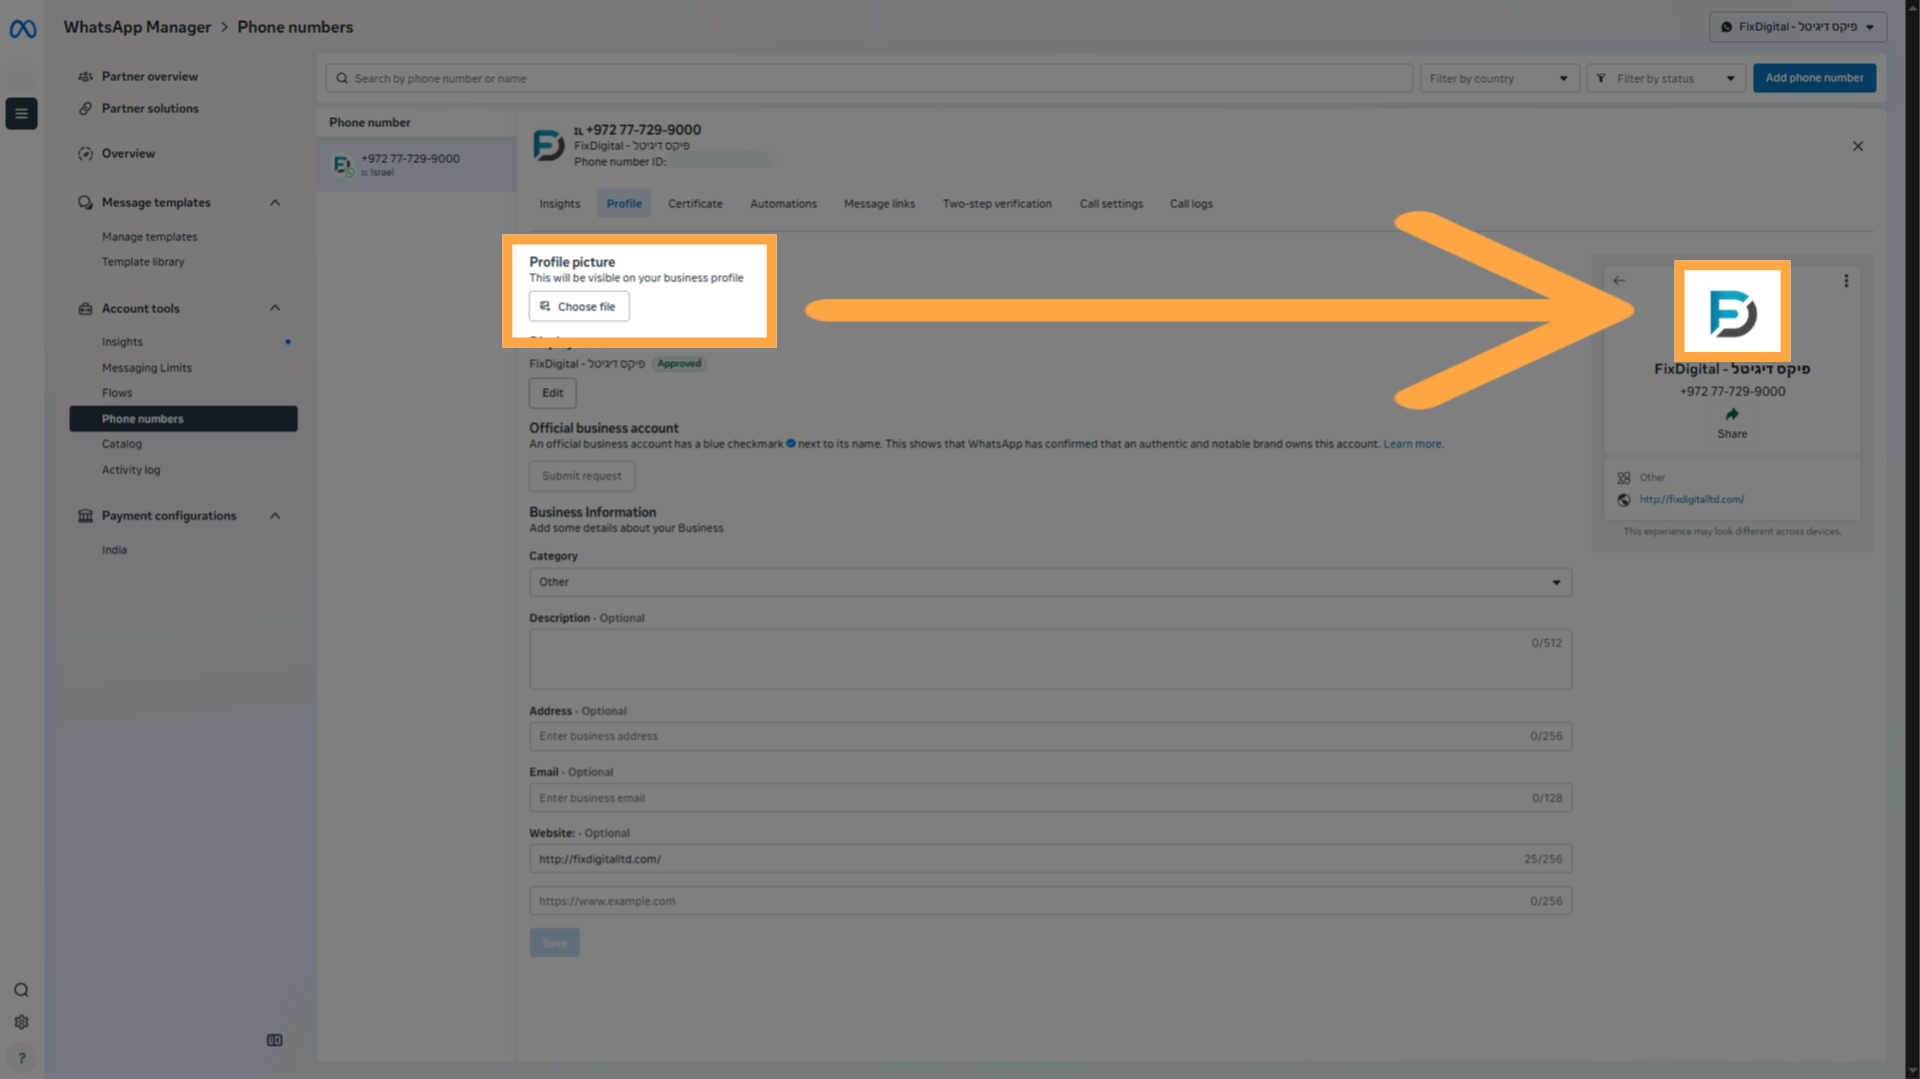The height and width of the screenshot is (1079, 1920).
Task: Collapse Payment configurations section
Action: click(x=275, y=516)
